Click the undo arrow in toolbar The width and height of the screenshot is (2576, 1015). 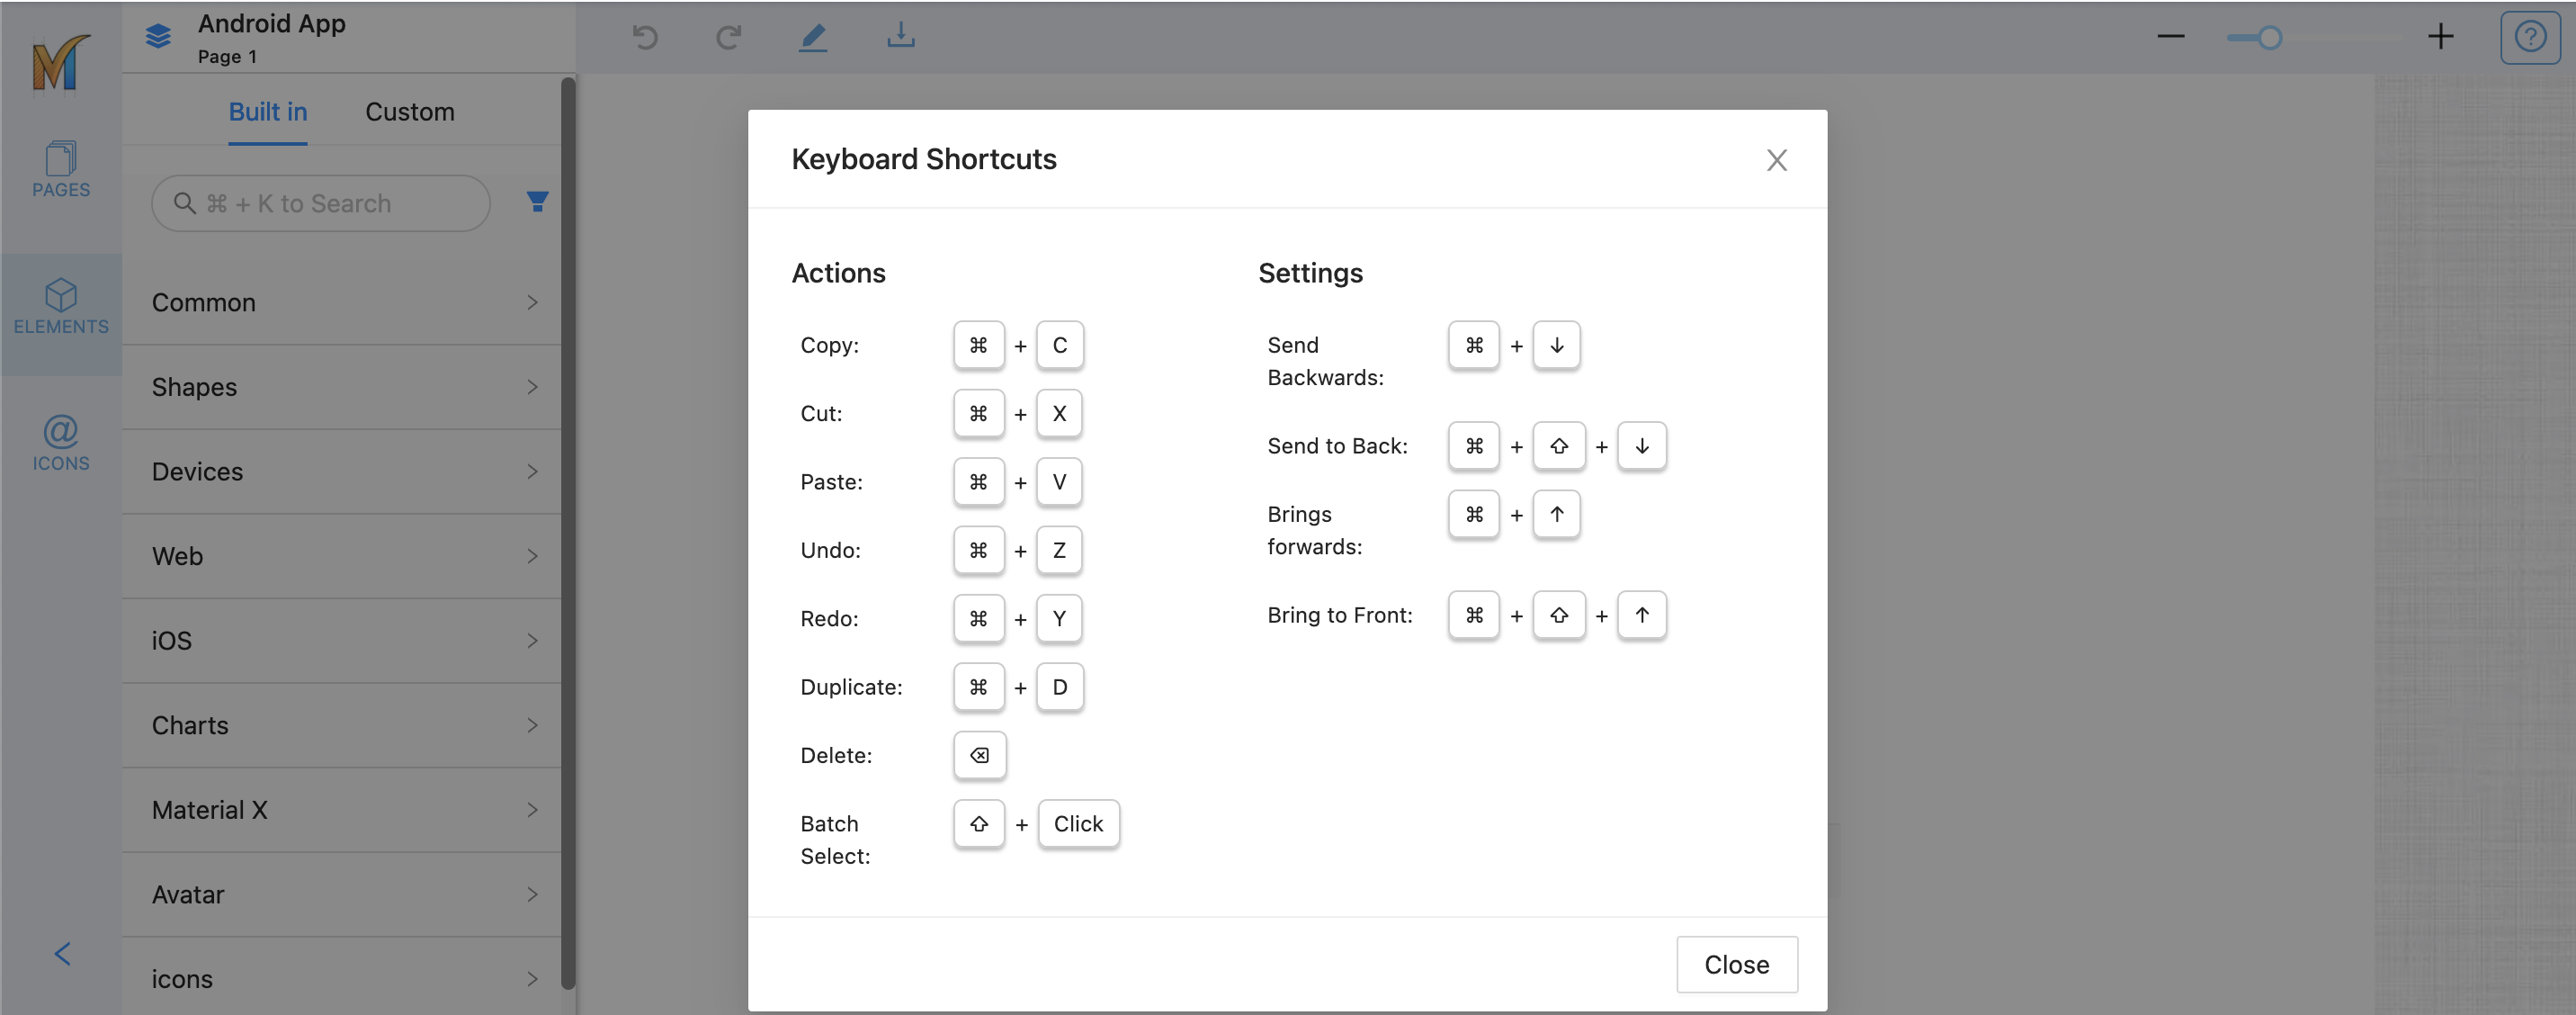(x=645, y=37)
